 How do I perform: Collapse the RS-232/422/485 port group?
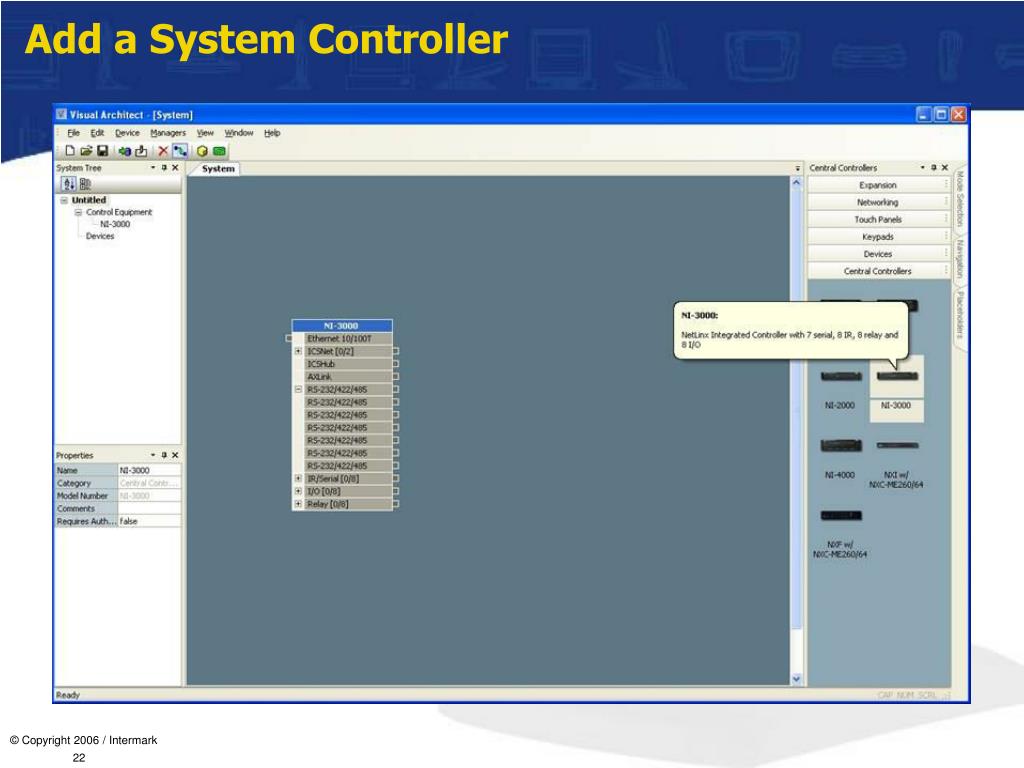pyautogui.click(x=298, y=389)
